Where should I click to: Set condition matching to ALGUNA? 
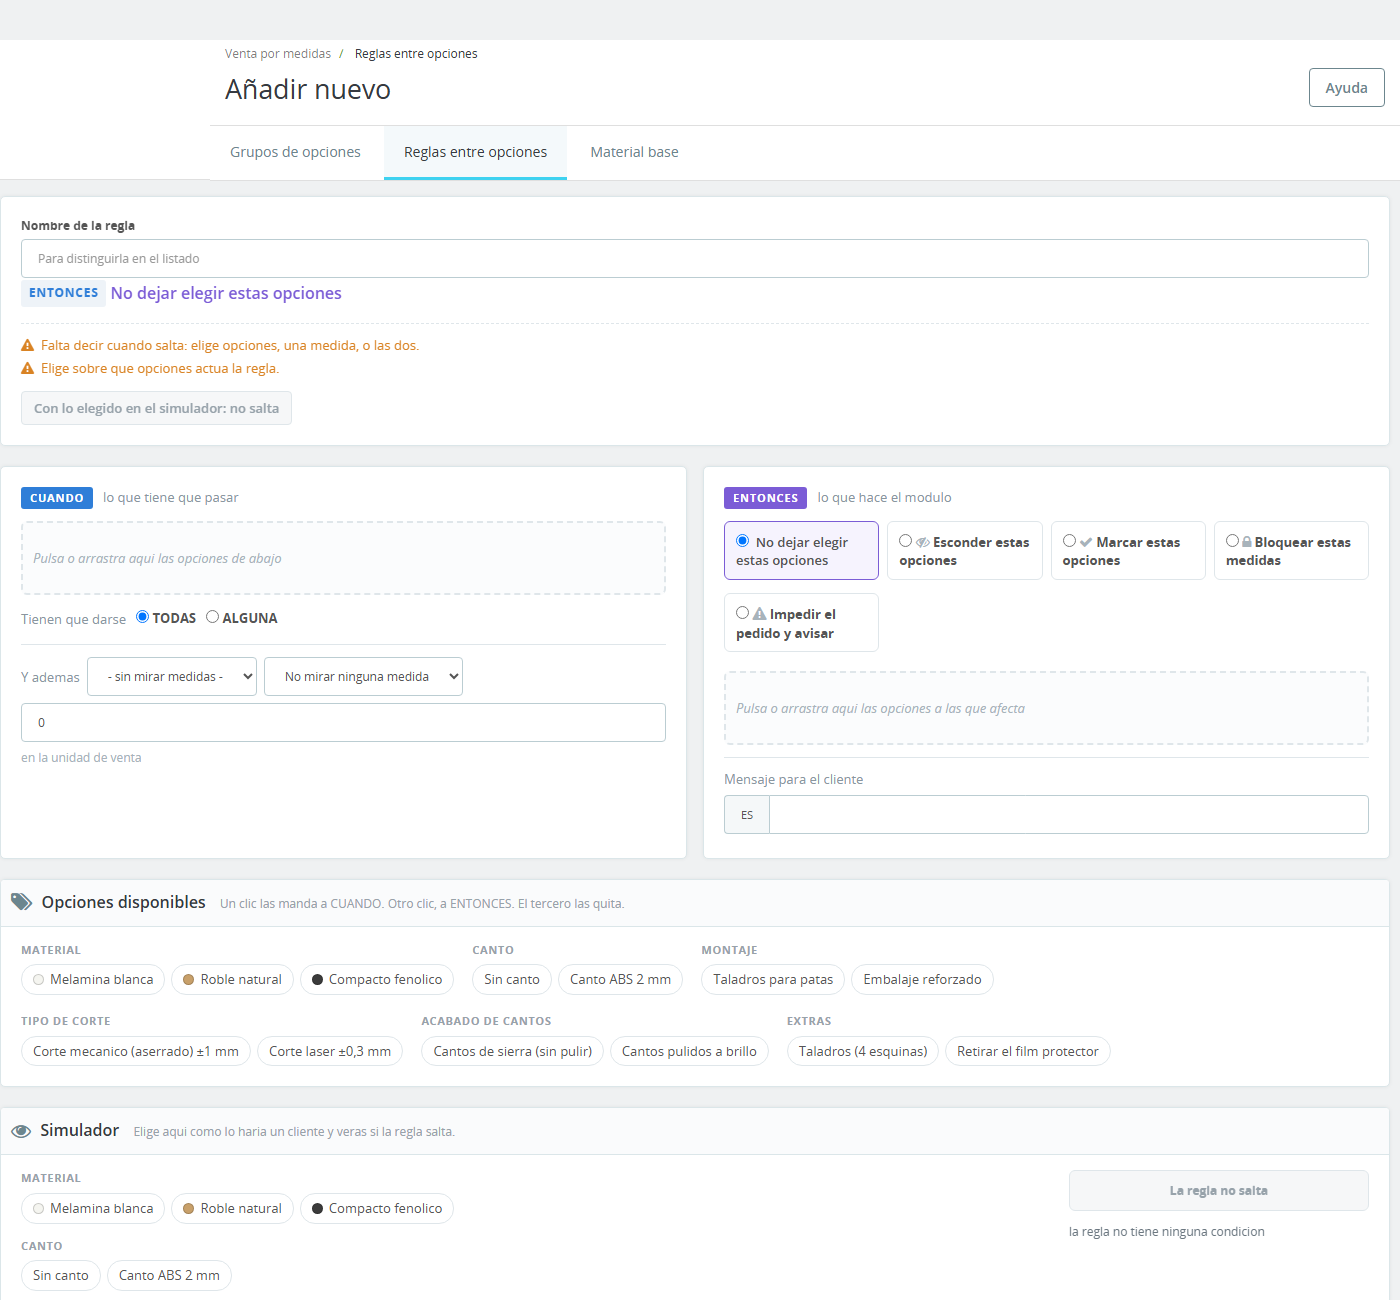click(213, 617)
